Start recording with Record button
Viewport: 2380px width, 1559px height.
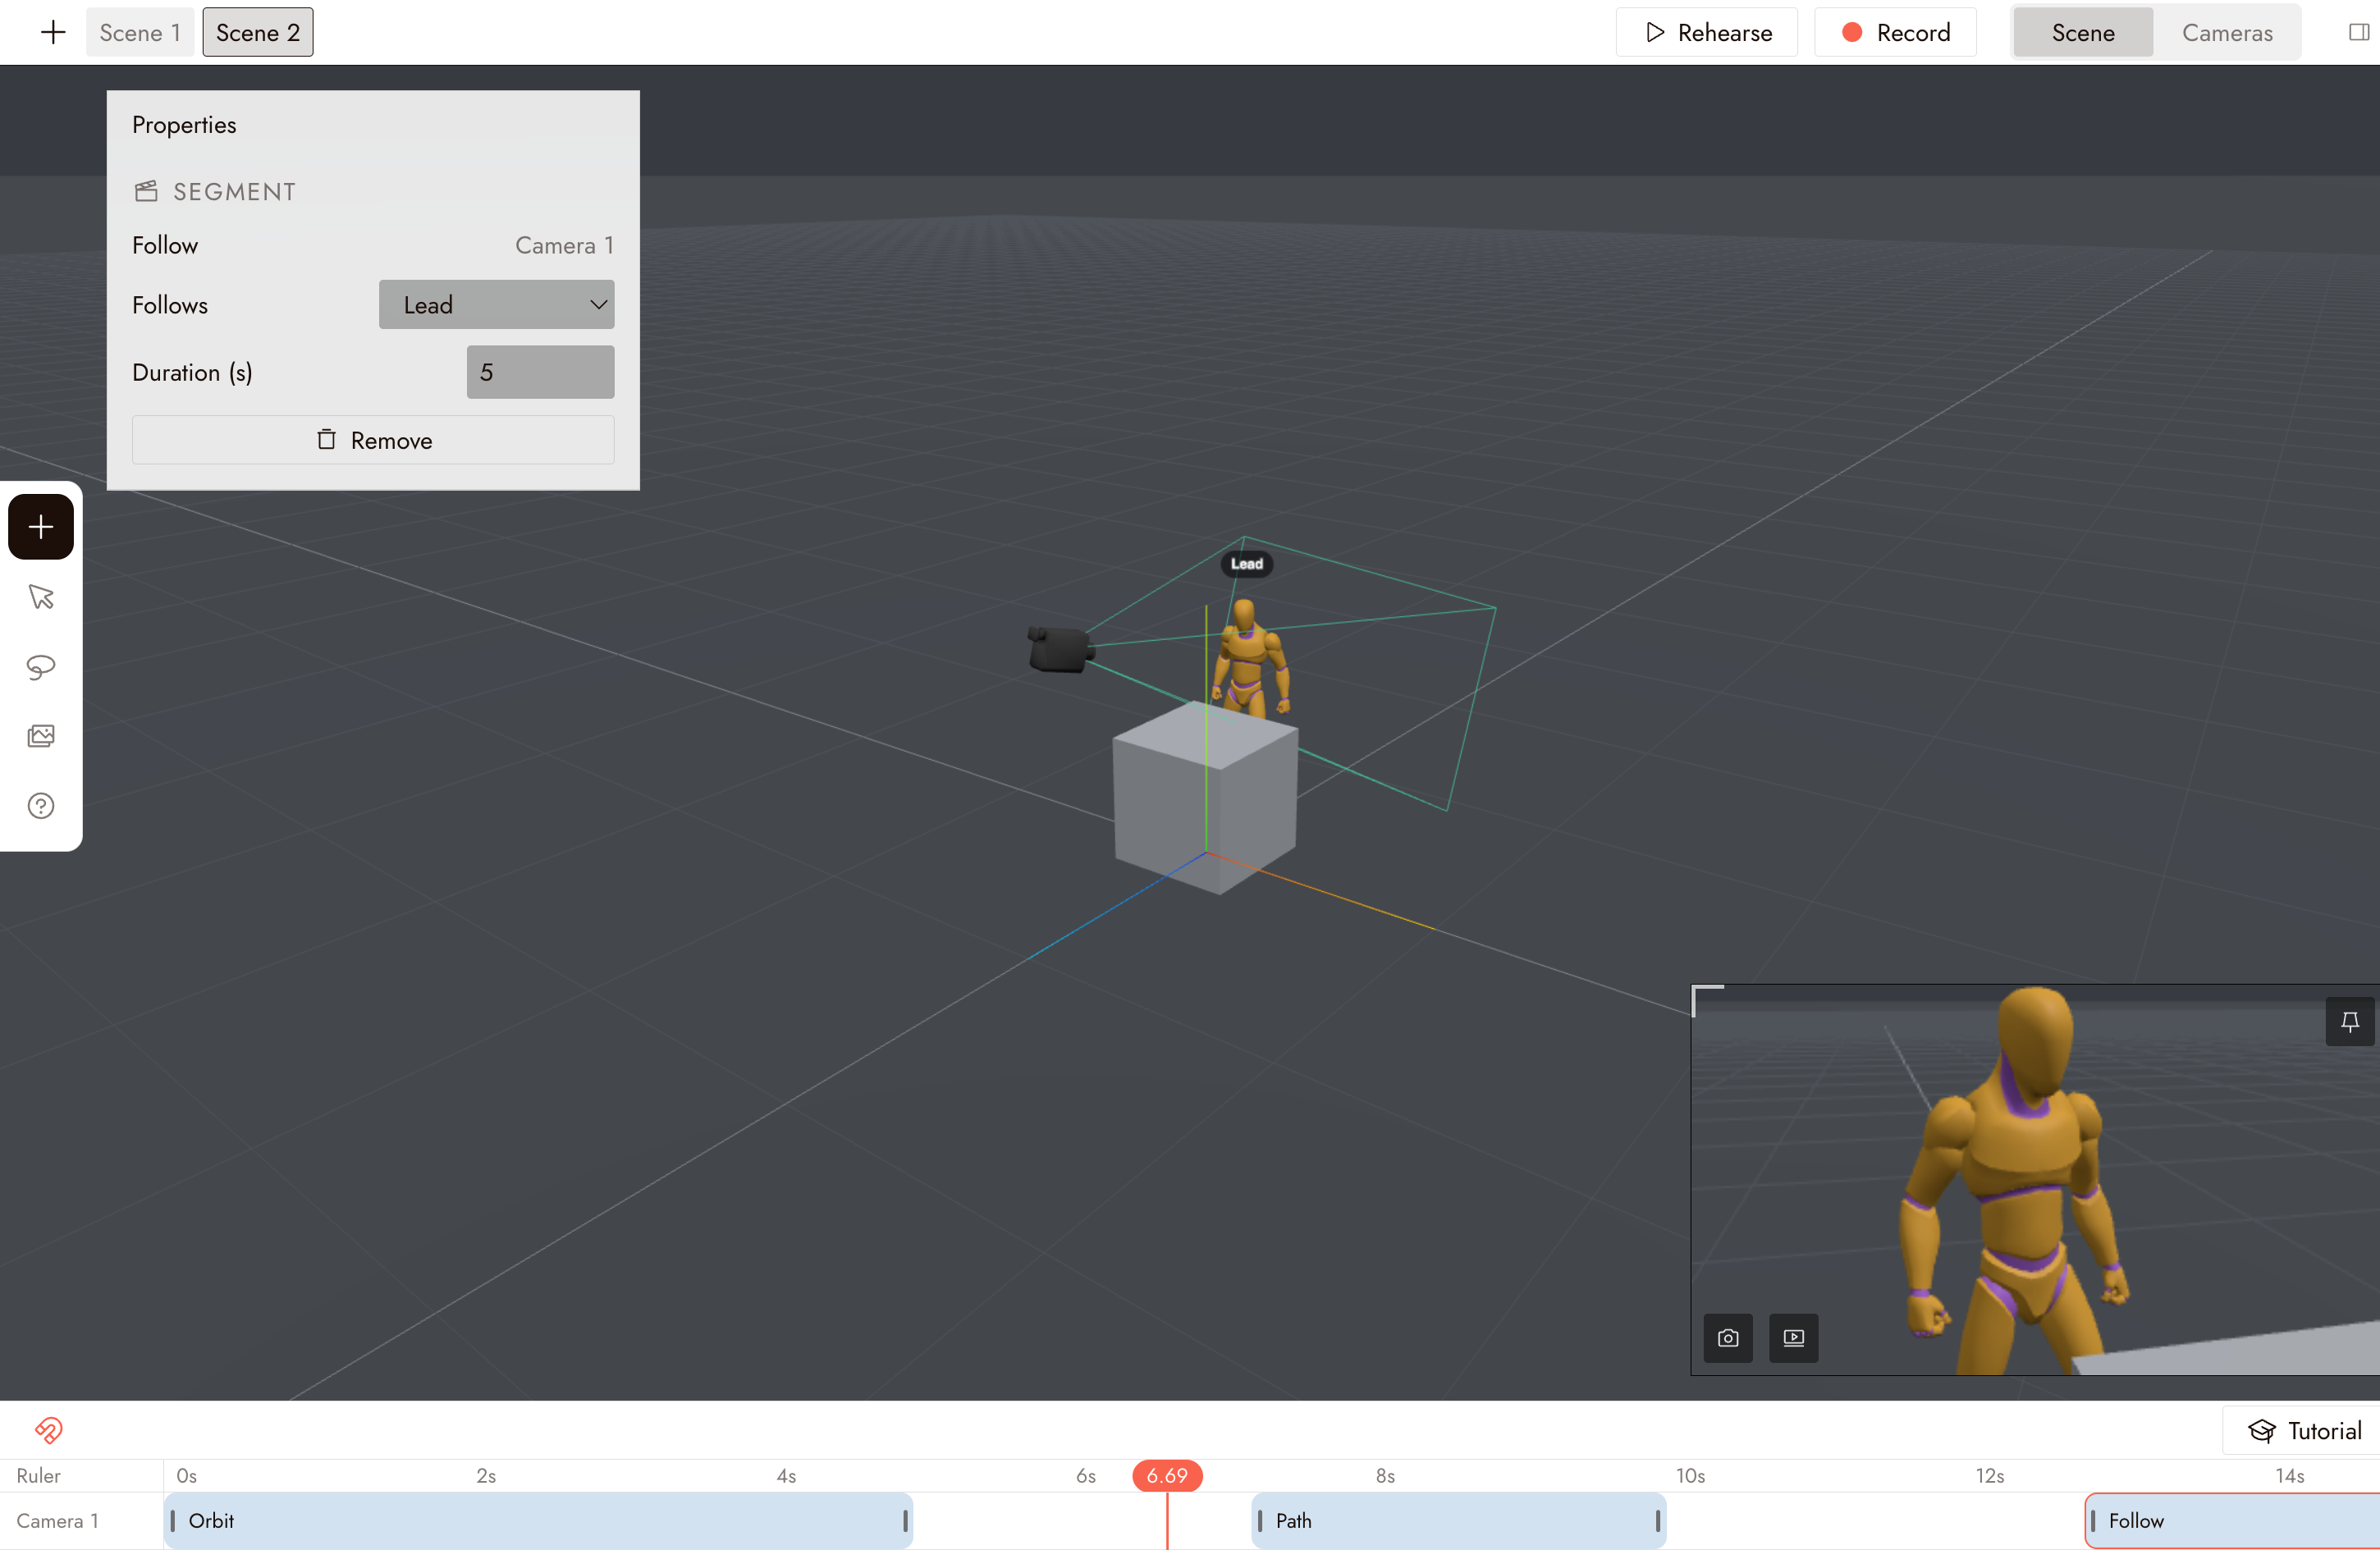(1896, 32)
